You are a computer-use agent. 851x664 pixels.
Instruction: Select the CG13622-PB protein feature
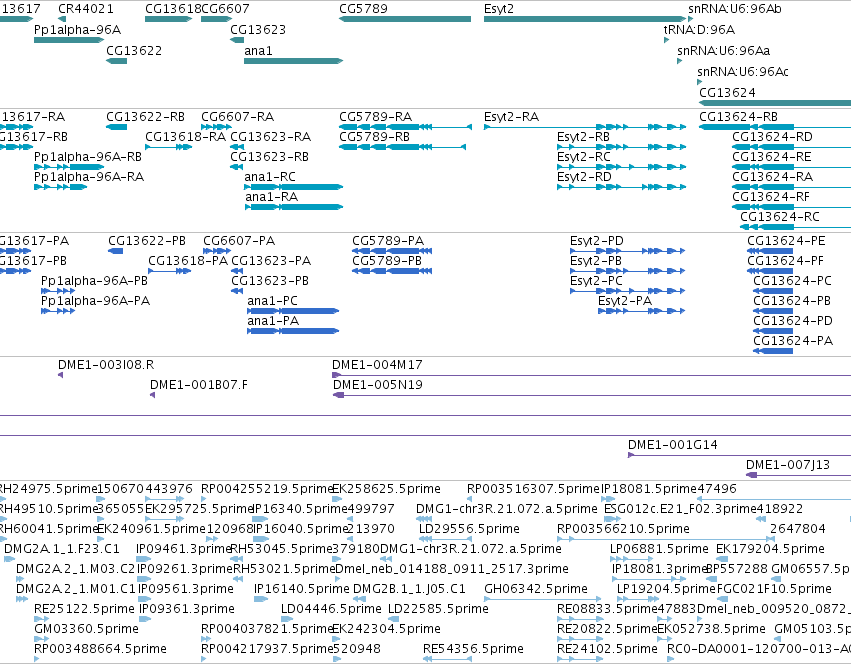(116, 251)
